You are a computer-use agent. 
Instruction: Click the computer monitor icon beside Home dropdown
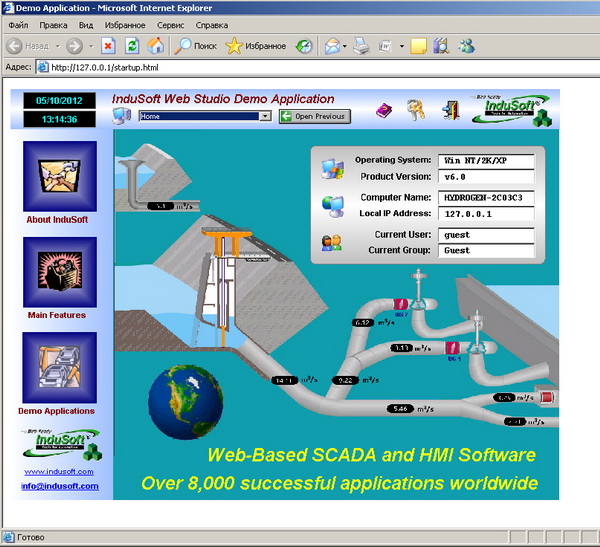122,116
